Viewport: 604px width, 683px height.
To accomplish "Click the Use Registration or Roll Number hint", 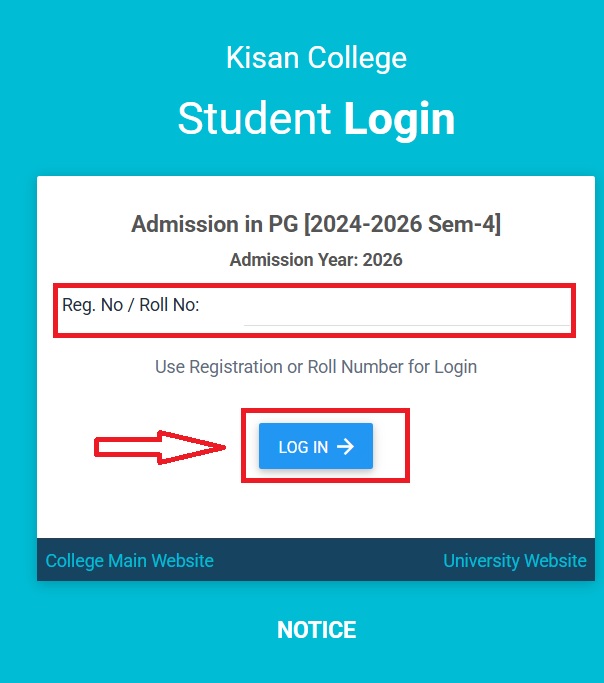I will 316,367.
